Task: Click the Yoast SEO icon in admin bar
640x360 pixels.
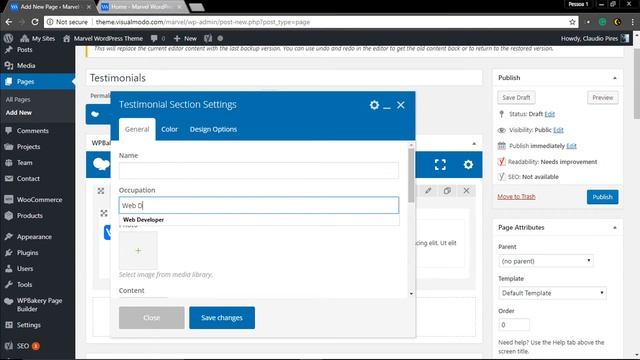Action: pyautogui.click(x=208, y=38)
